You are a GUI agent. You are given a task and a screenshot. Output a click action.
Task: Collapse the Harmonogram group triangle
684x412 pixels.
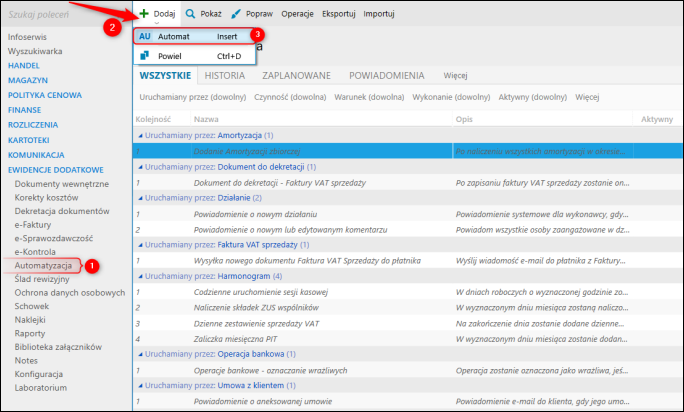coord(140,276)
